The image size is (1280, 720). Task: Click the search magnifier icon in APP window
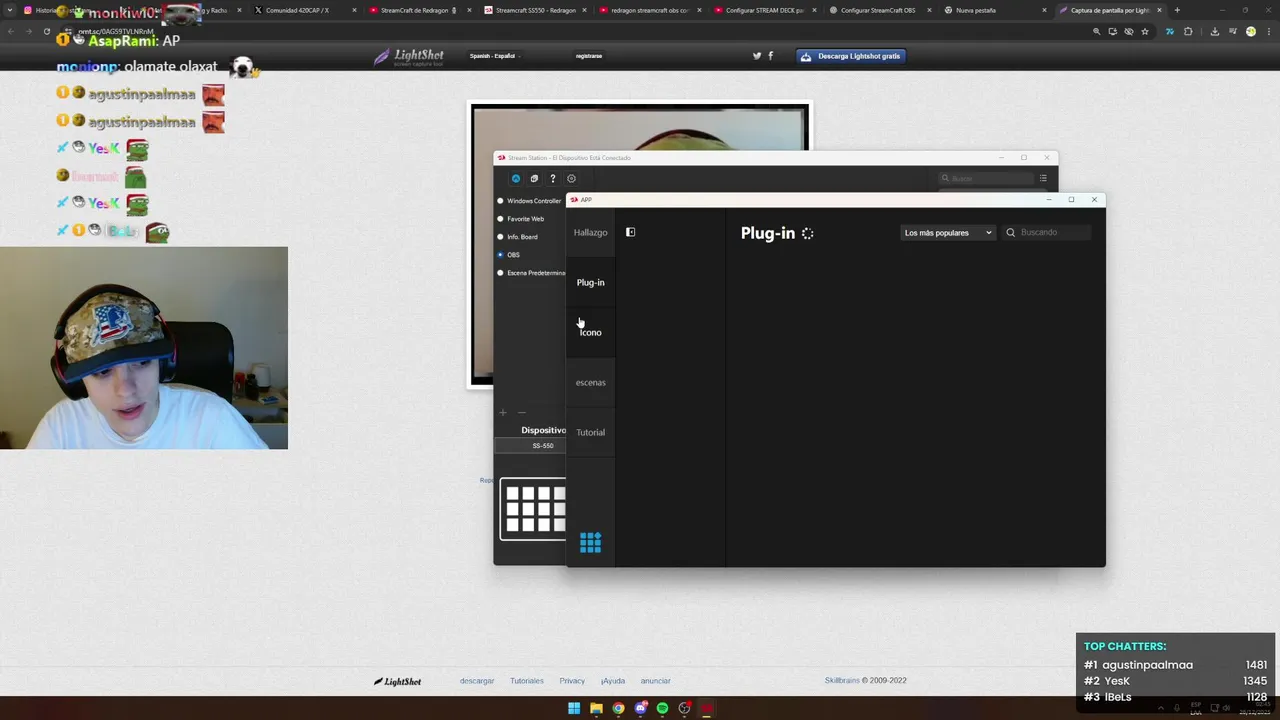[x=1010, y=232]
